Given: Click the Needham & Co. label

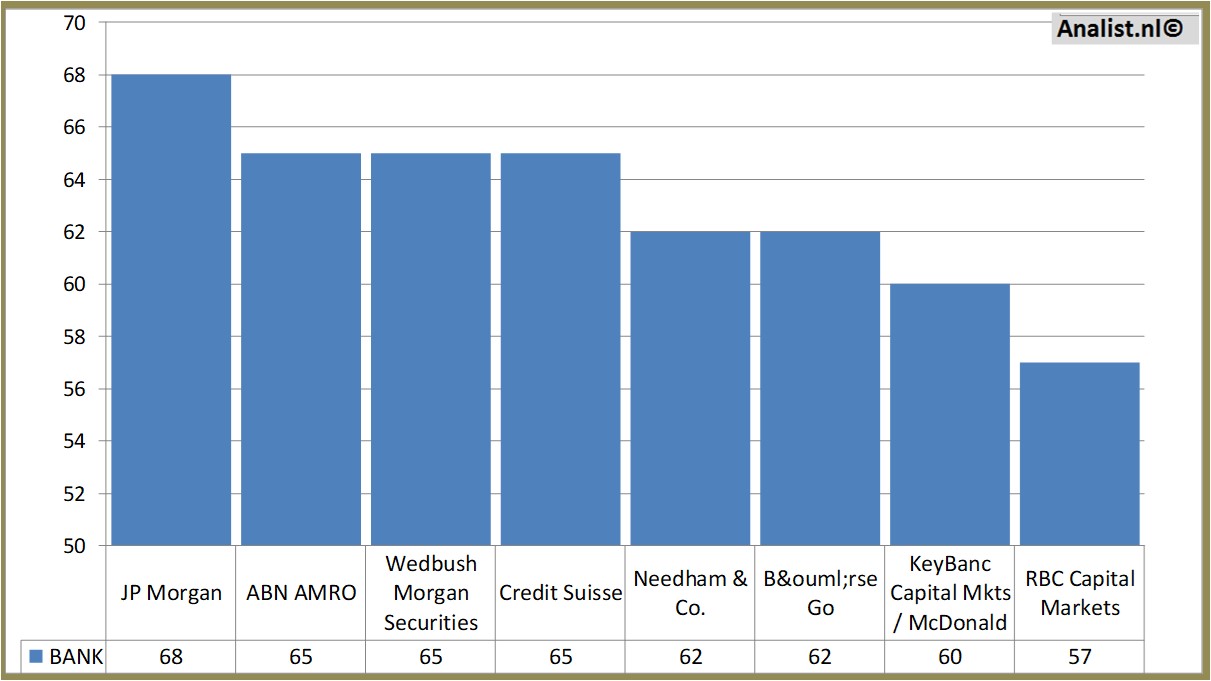Looking at the screenshot, I should (690, 593).
